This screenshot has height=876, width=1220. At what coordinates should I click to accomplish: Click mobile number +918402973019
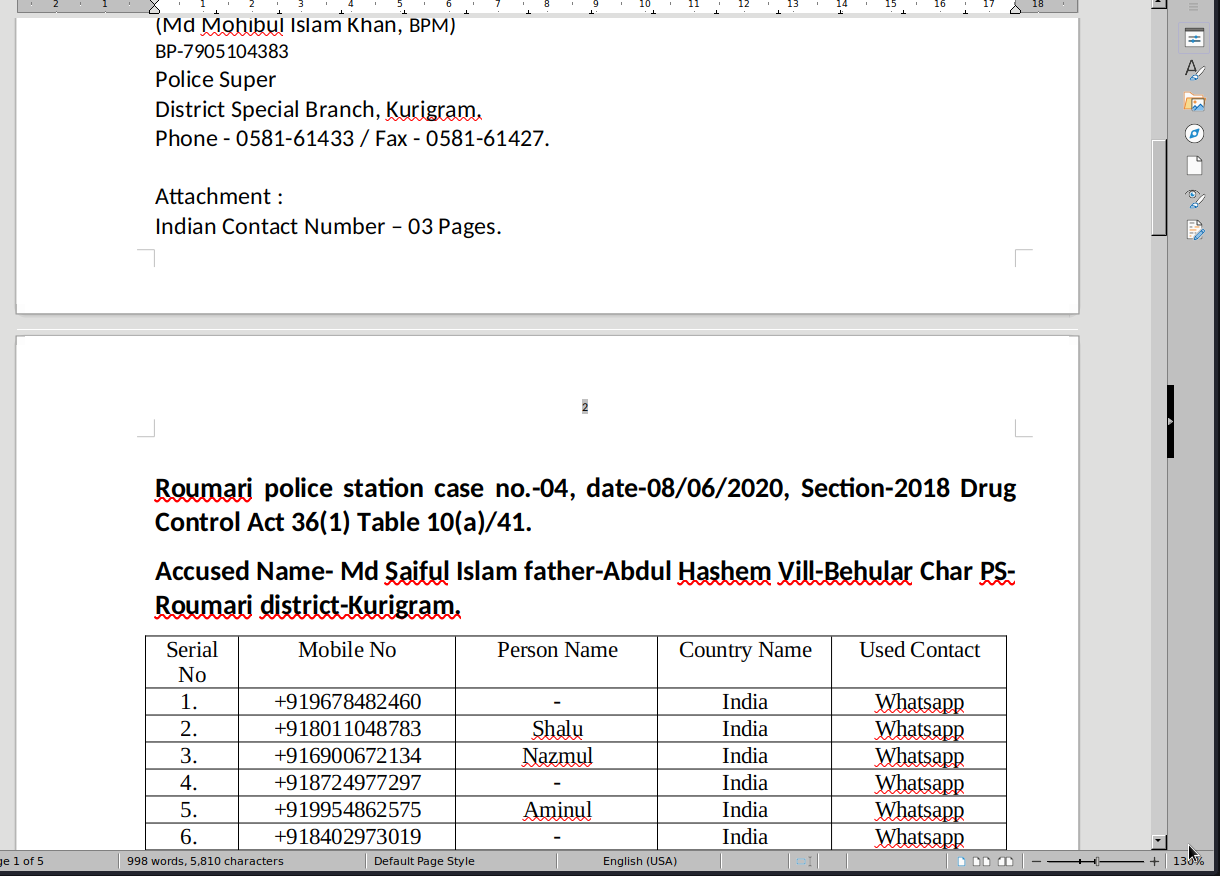pos(347,837)
